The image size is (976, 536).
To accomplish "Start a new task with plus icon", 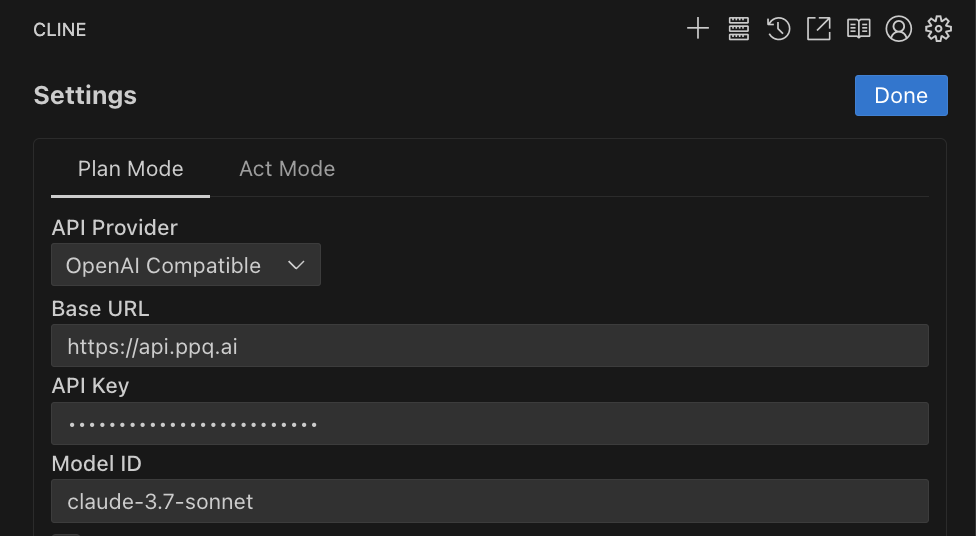I will [698, 29].
